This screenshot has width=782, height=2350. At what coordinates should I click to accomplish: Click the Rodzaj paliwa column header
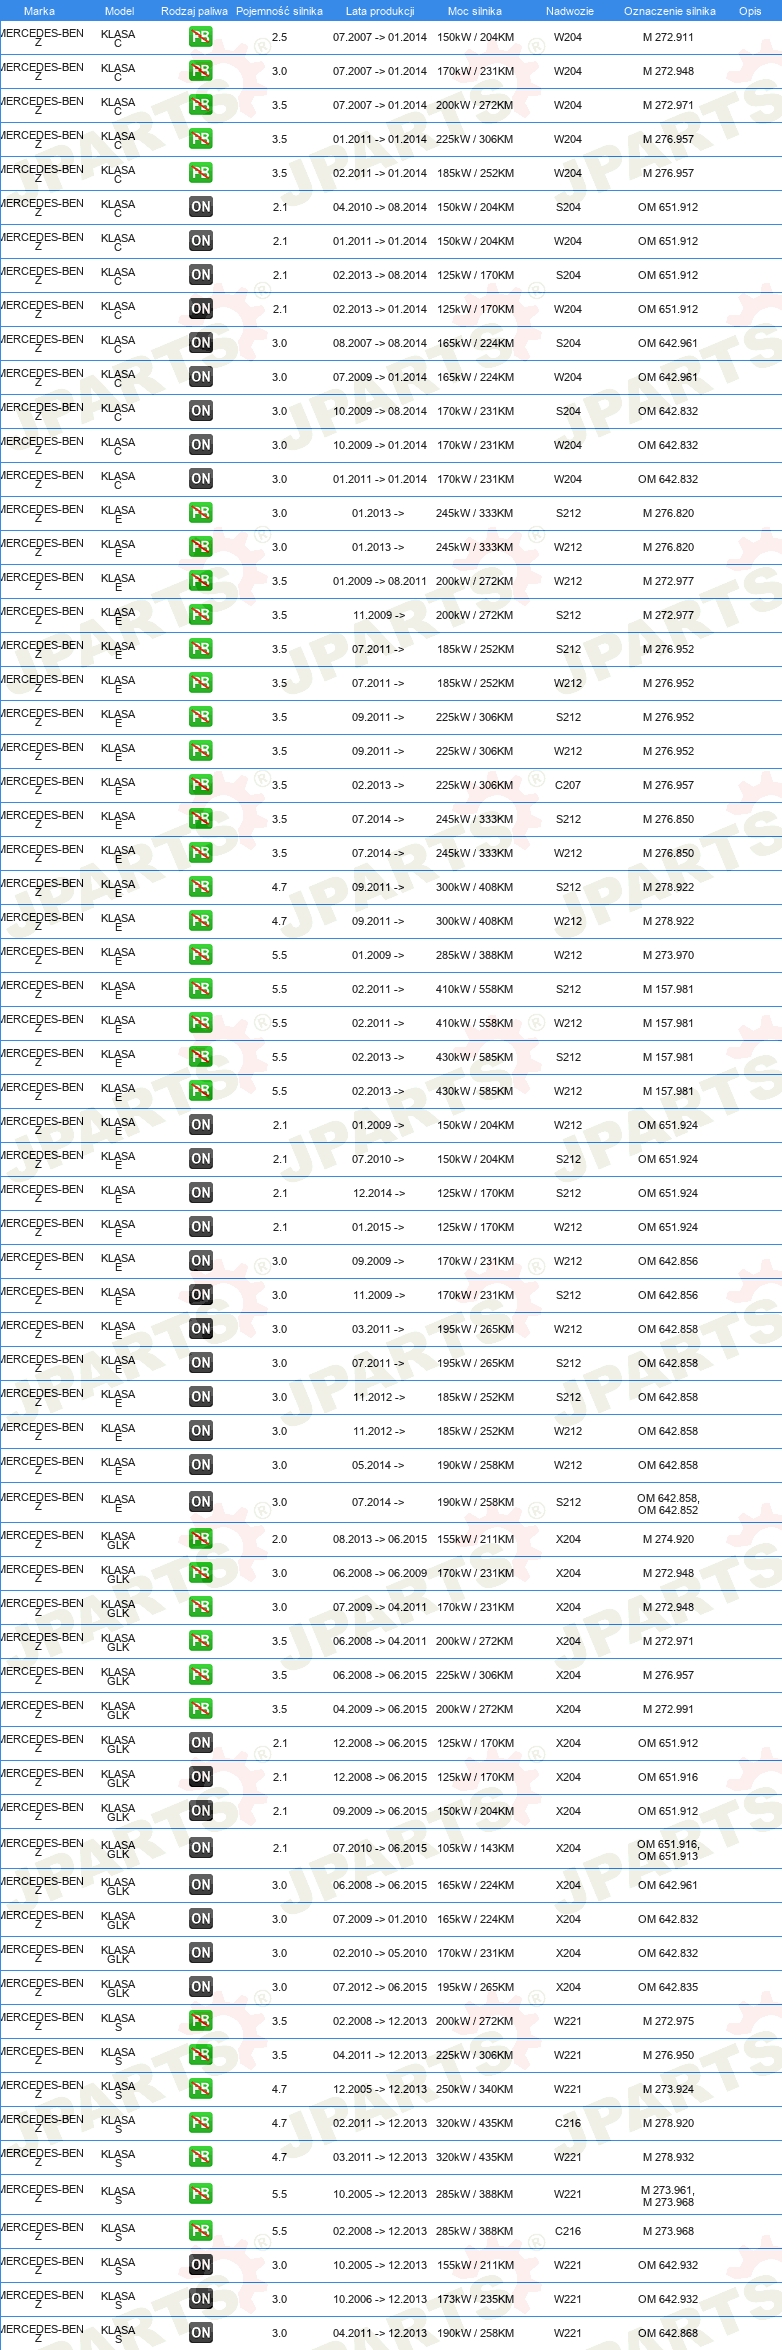pyautogui.click(x=194, y=11)
